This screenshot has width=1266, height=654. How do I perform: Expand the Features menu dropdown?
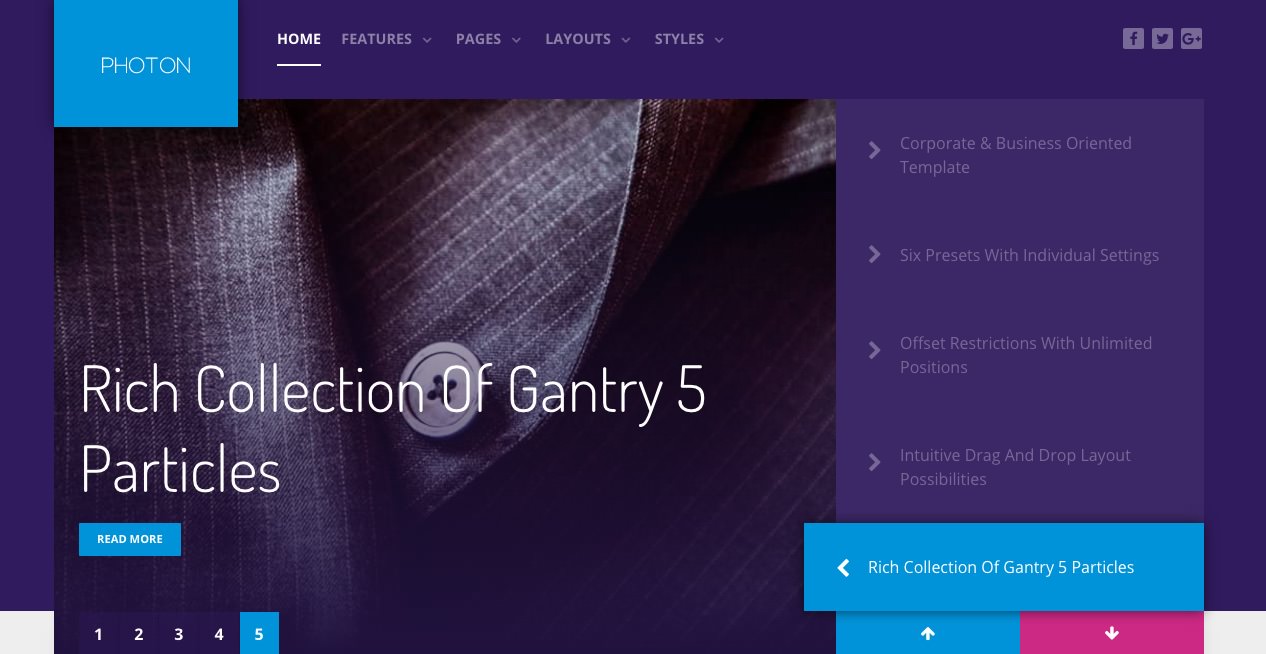[386, 39]
